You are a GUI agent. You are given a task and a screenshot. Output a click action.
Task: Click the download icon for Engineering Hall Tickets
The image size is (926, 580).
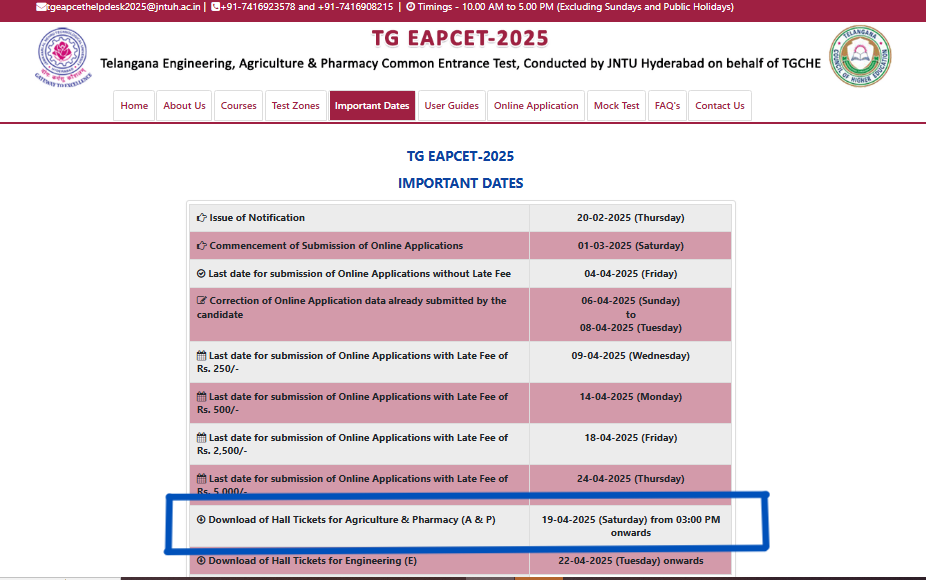(199, 561)
